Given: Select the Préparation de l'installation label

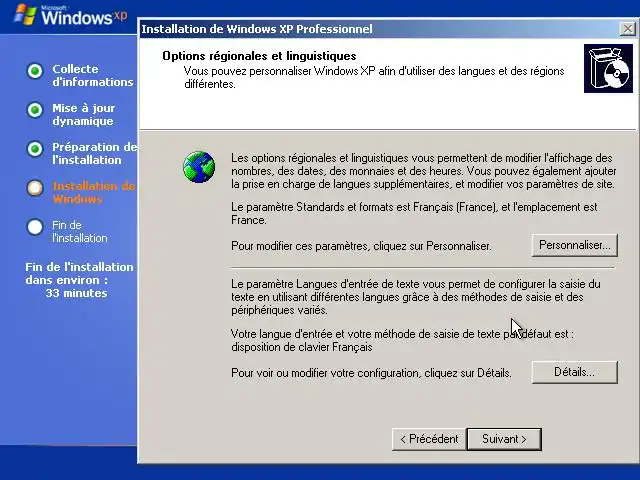Looking at the screenshot, I should pyautogui.click(x=94, y=153).
